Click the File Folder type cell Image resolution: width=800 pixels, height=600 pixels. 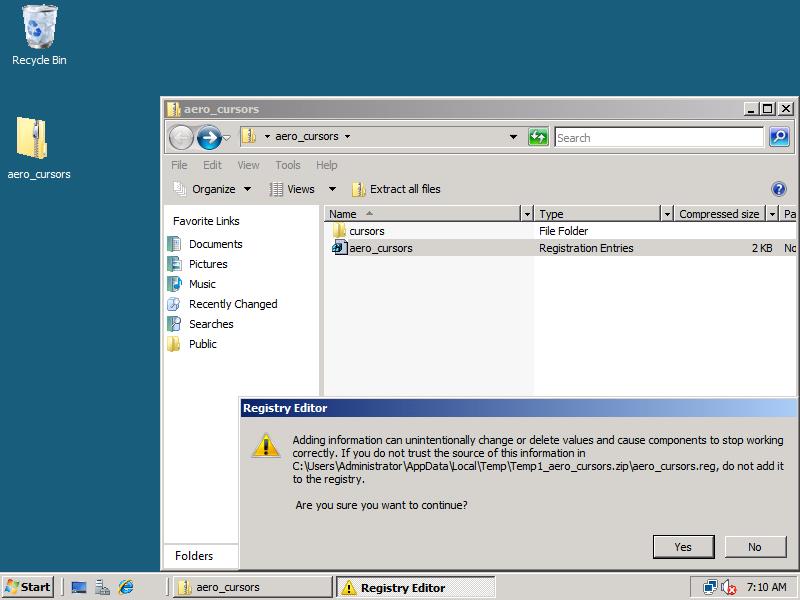563,231
